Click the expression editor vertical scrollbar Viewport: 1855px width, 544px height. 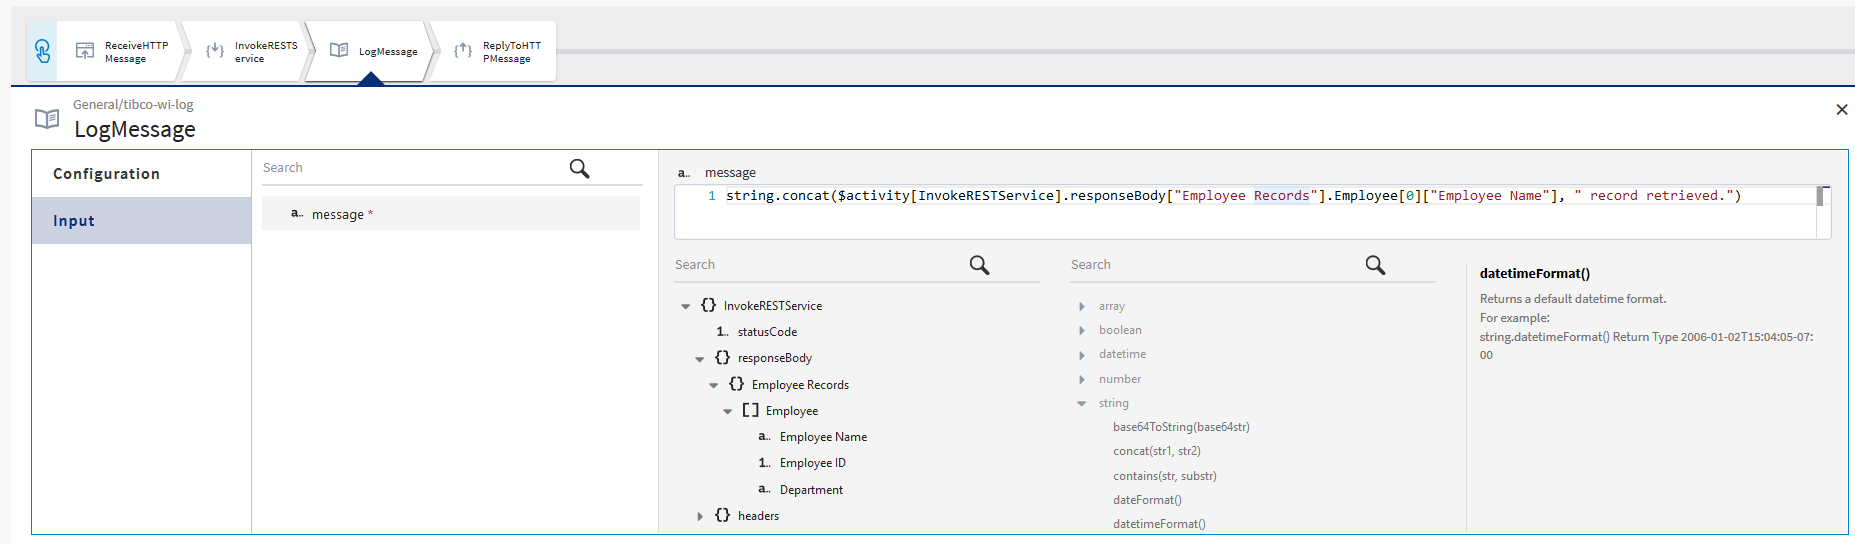(x=1822, y=197)
